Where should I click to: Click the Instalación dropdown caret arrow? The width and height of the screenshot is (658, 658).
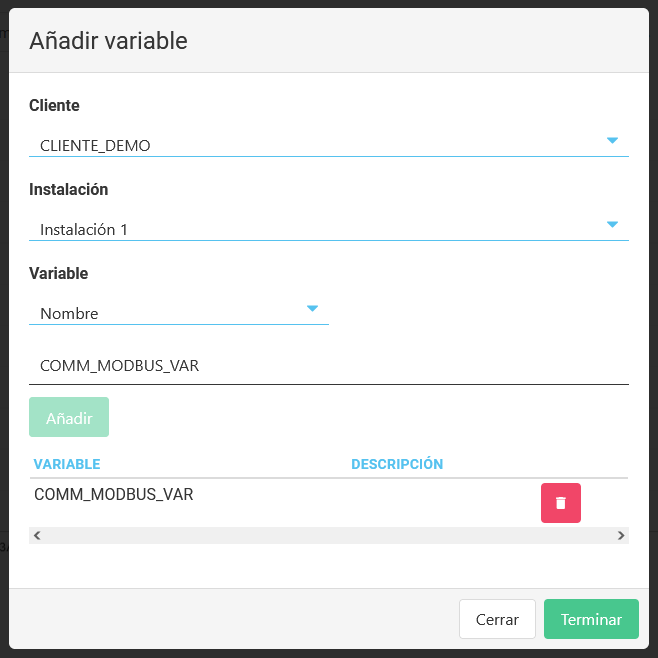point(612,225)
